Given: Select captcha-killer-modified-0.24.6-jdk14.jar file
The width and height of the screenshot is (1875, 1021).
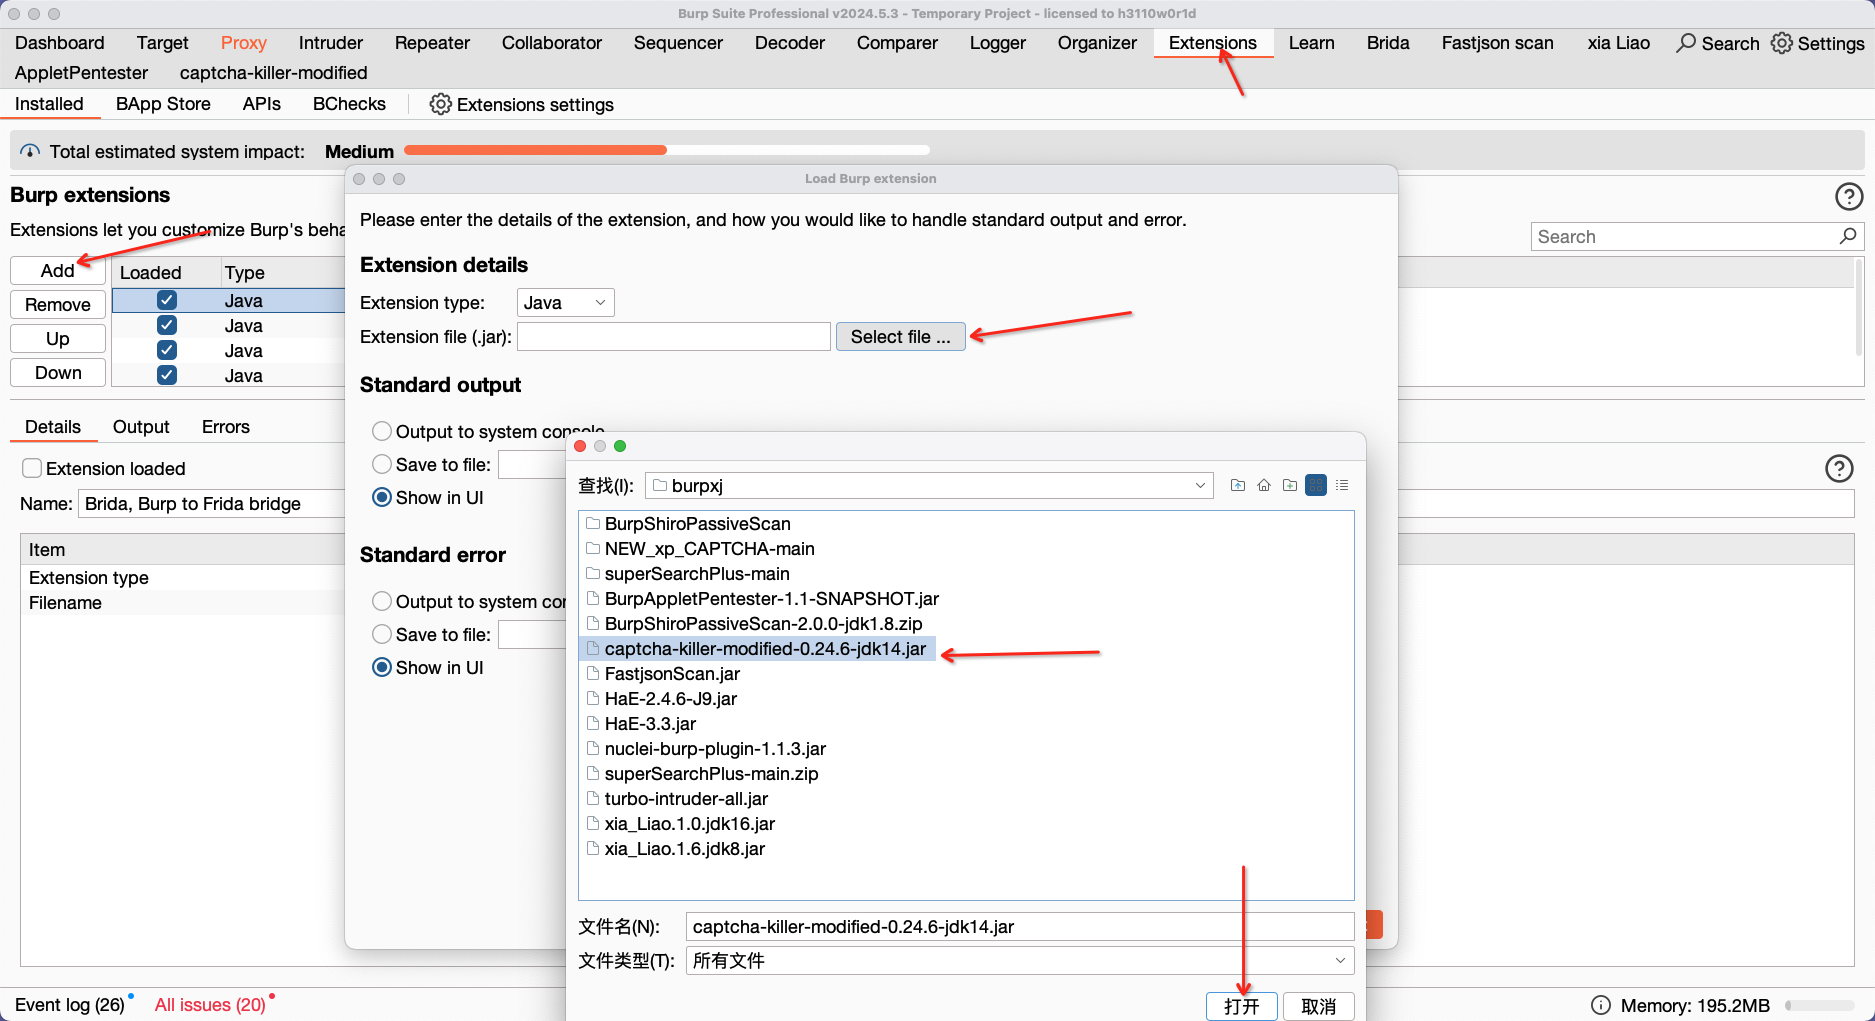Looking at the screenshot, I should point(756,649).
